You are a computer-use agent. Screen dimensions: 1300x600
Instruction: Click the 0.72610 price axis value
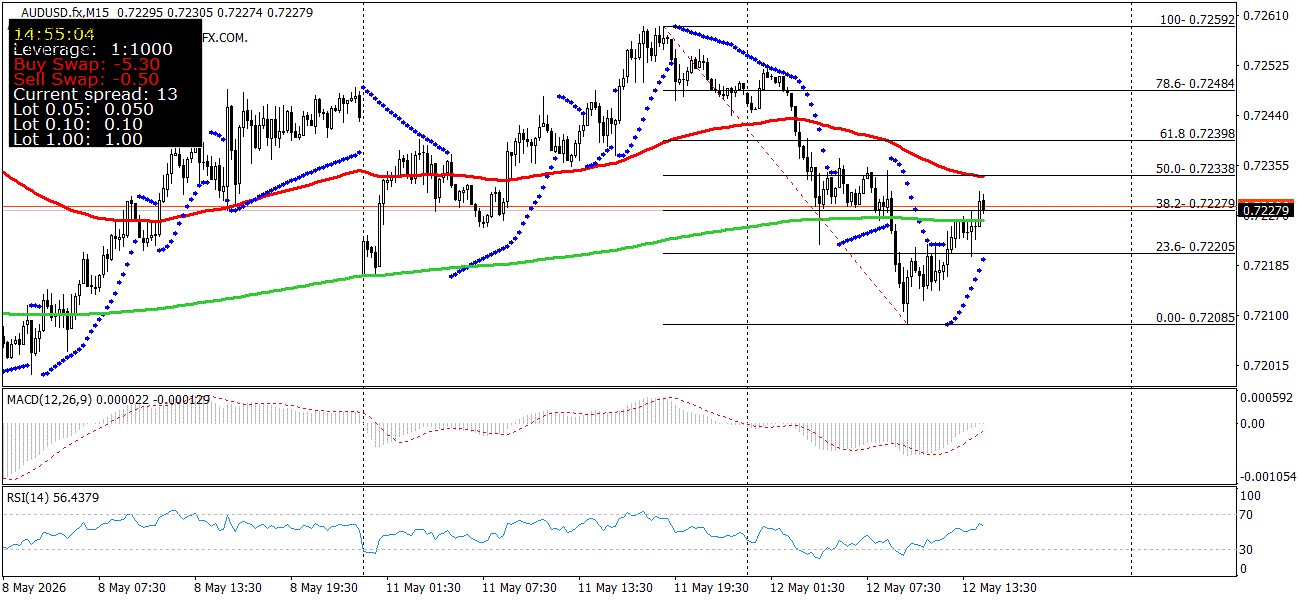[x=1266, y=16]
